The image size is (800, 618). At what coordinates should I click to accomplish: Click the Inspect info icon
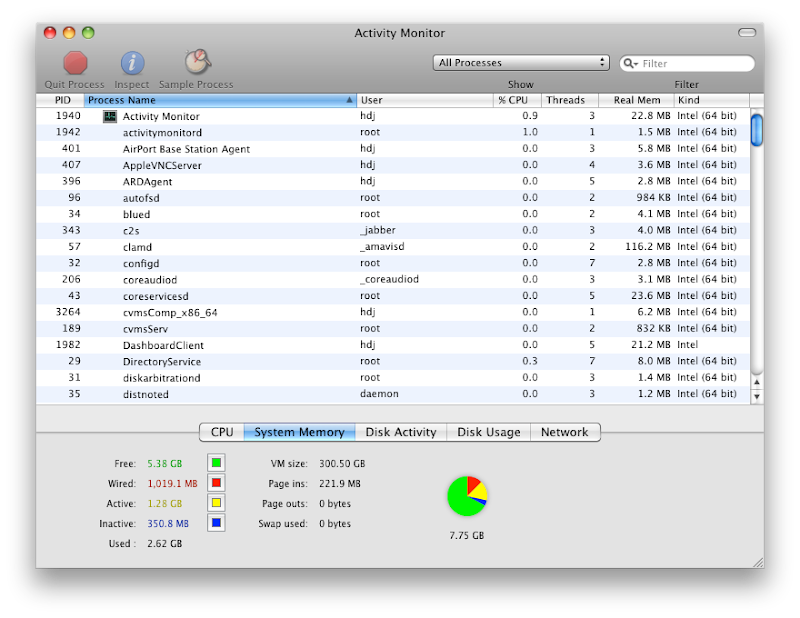132,63
